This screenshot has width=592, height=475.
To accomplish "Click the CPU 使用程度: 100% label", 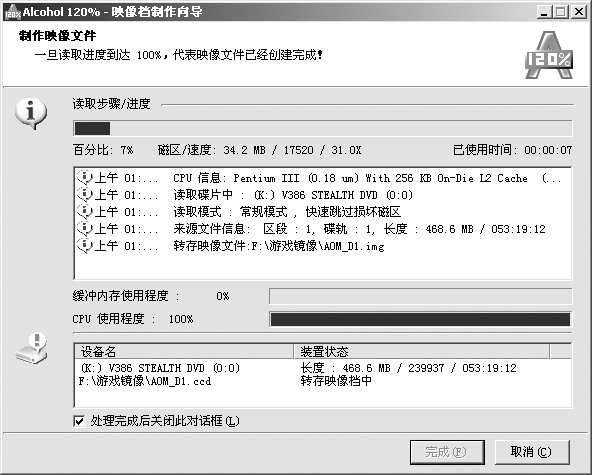I will (x=133, y=319).
